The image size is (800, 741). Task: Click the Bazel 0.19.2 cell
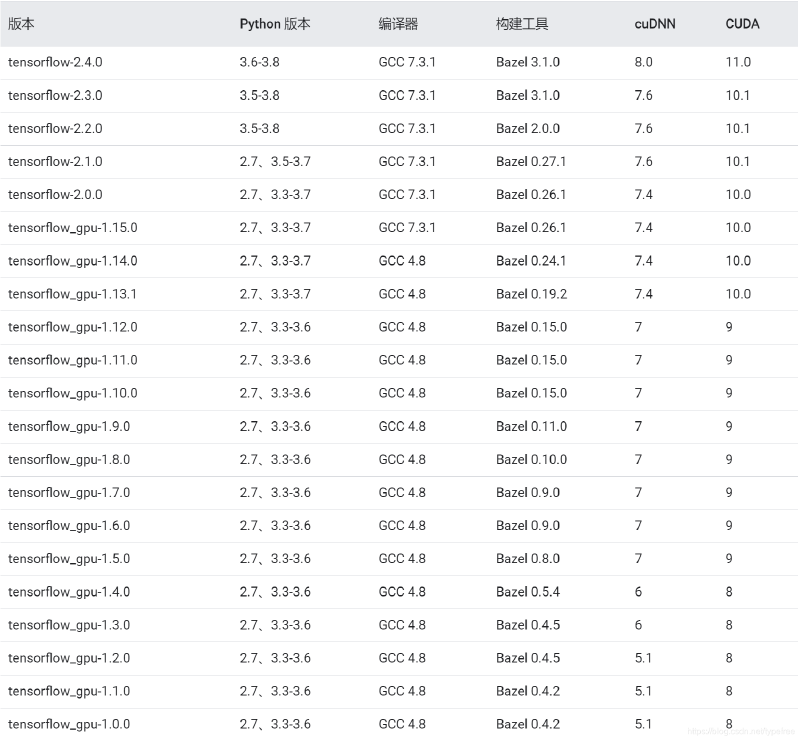[x=532, y=294]
